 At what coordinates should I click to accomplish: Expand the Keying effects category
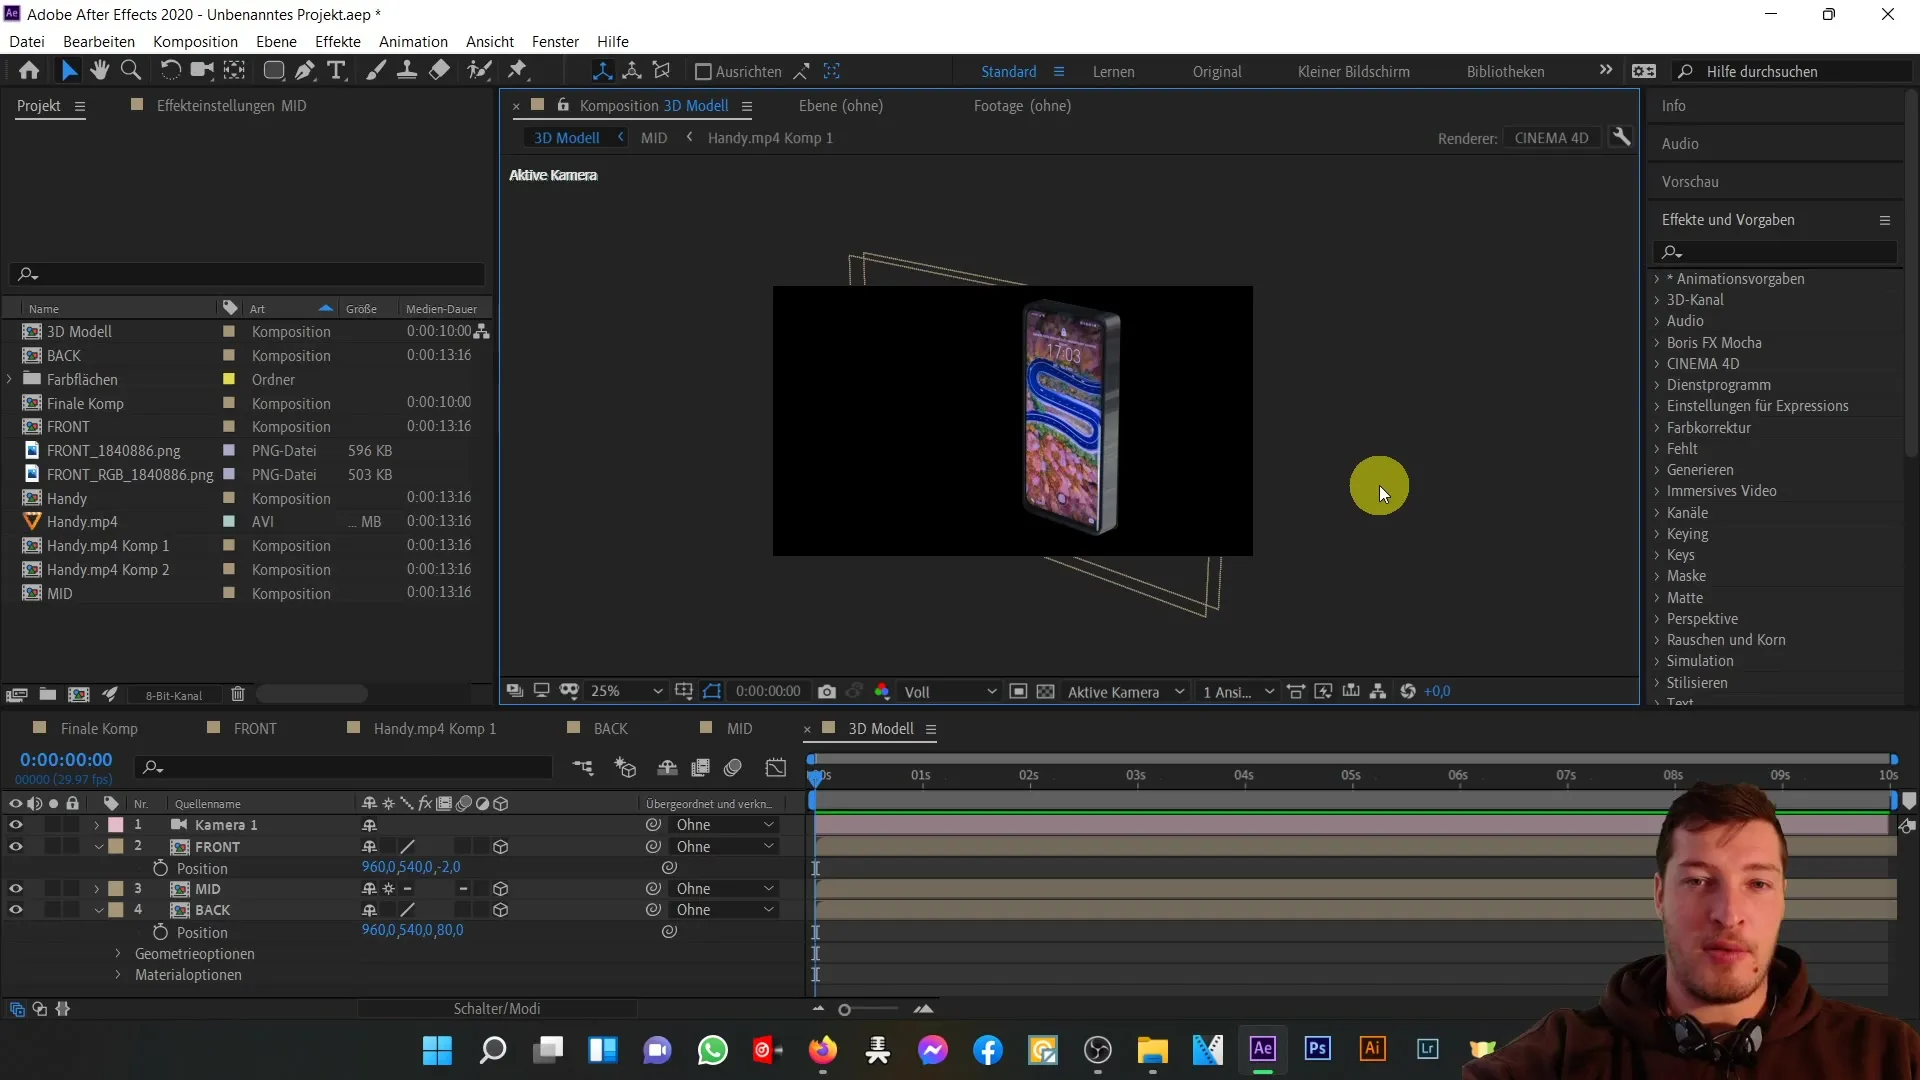click(x=1656, y=534)
